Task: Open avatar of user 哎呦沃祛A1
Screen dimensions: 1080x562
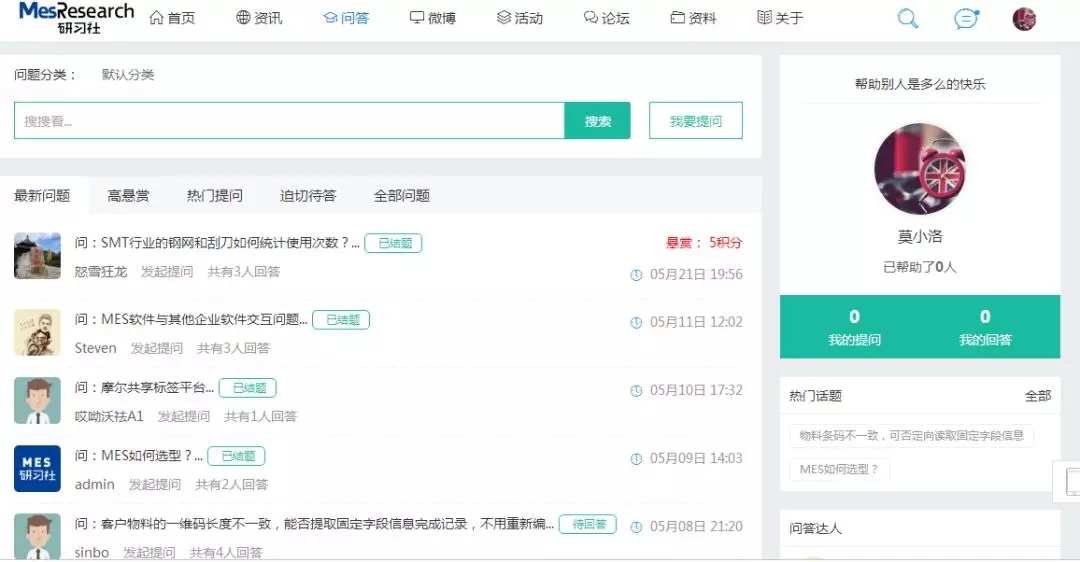Action: [x=37, y=400]
